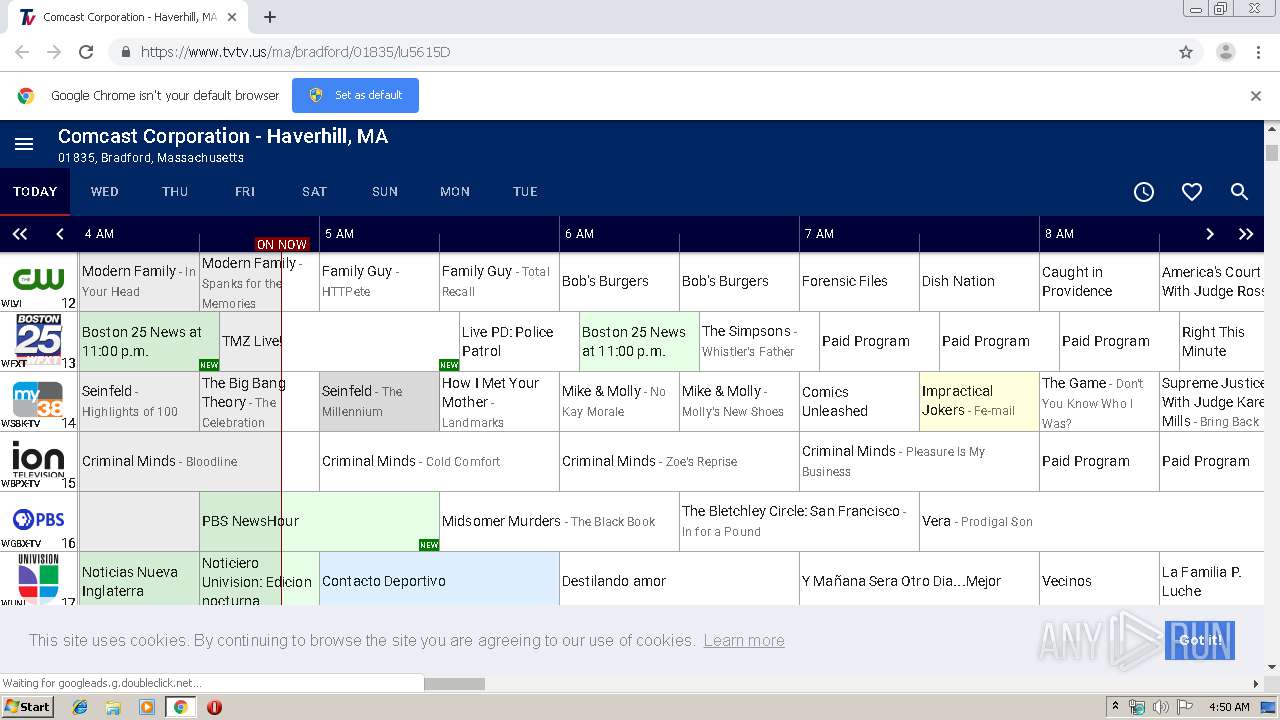Screen dimensions: 1280x720
Task: Open Dish Nation listing
Action: pos(979,282)
